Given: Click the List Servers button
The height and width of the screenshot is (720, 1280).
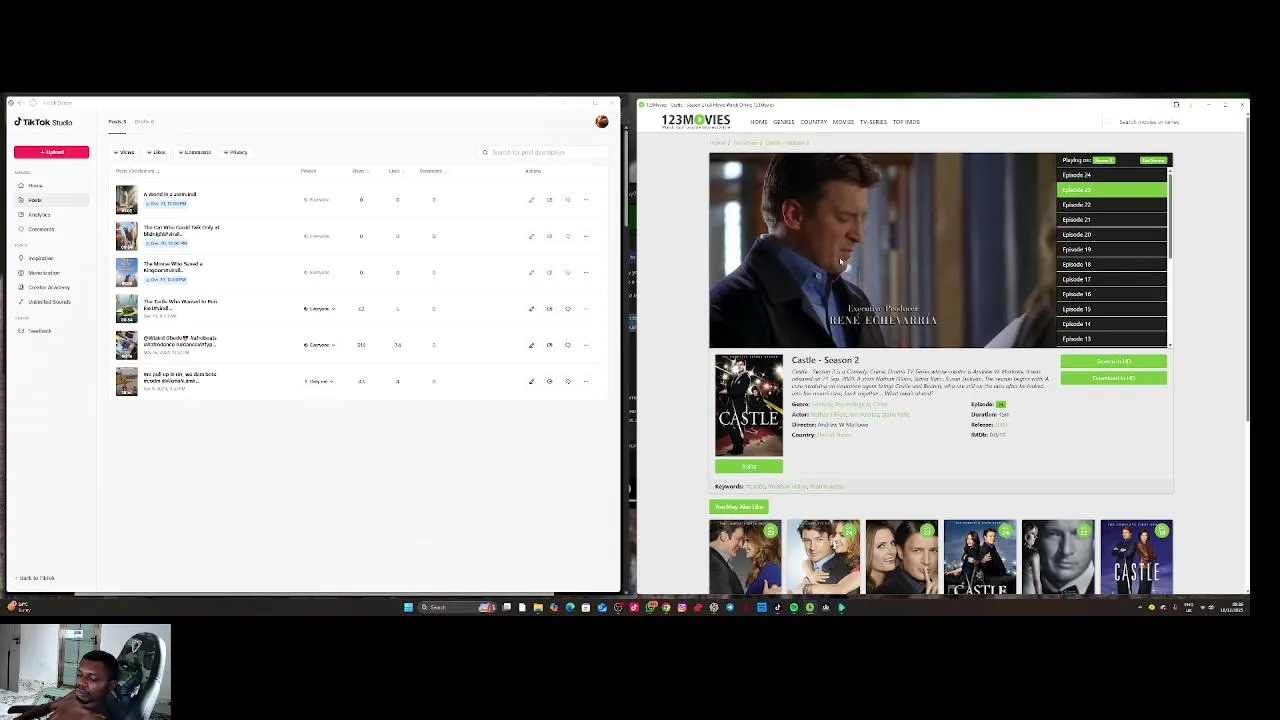Looking at the screenshot, I should (x=1153, y=160).
